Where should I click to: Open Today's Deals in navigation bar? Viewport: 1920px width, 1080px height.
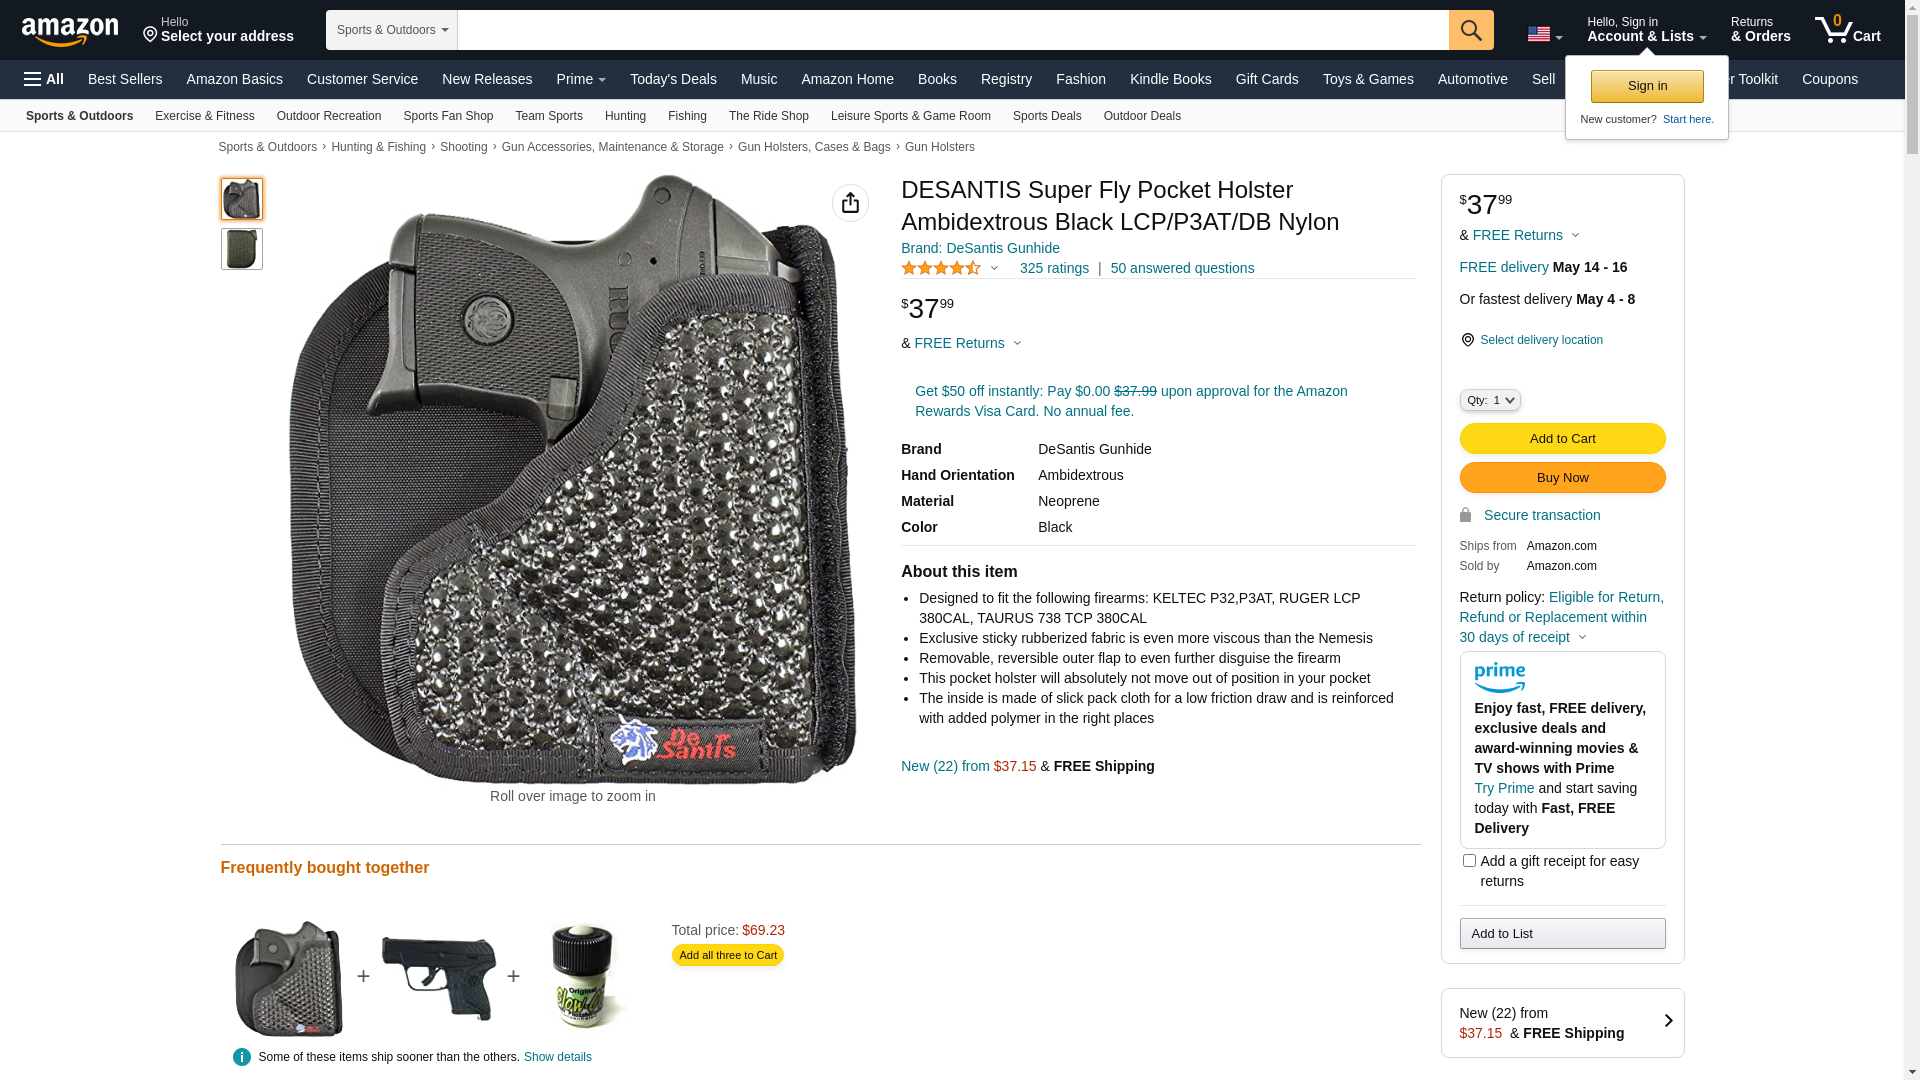click(673, 79)
